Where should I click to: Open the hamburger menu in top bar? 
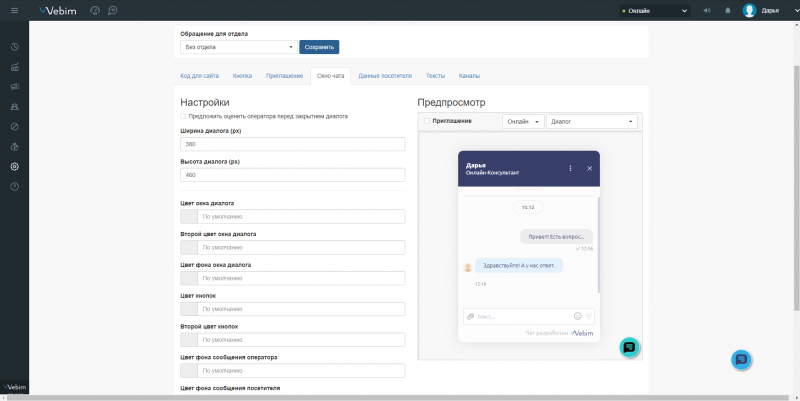coord(13,11)
